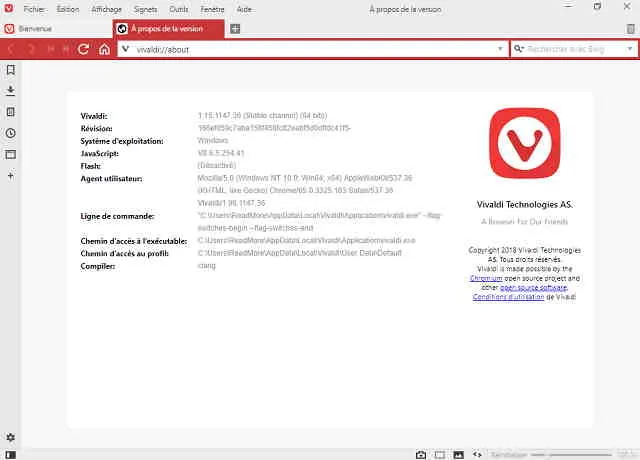Open the Affichage menu
The image size is (640, 460).
pos(106,9)
